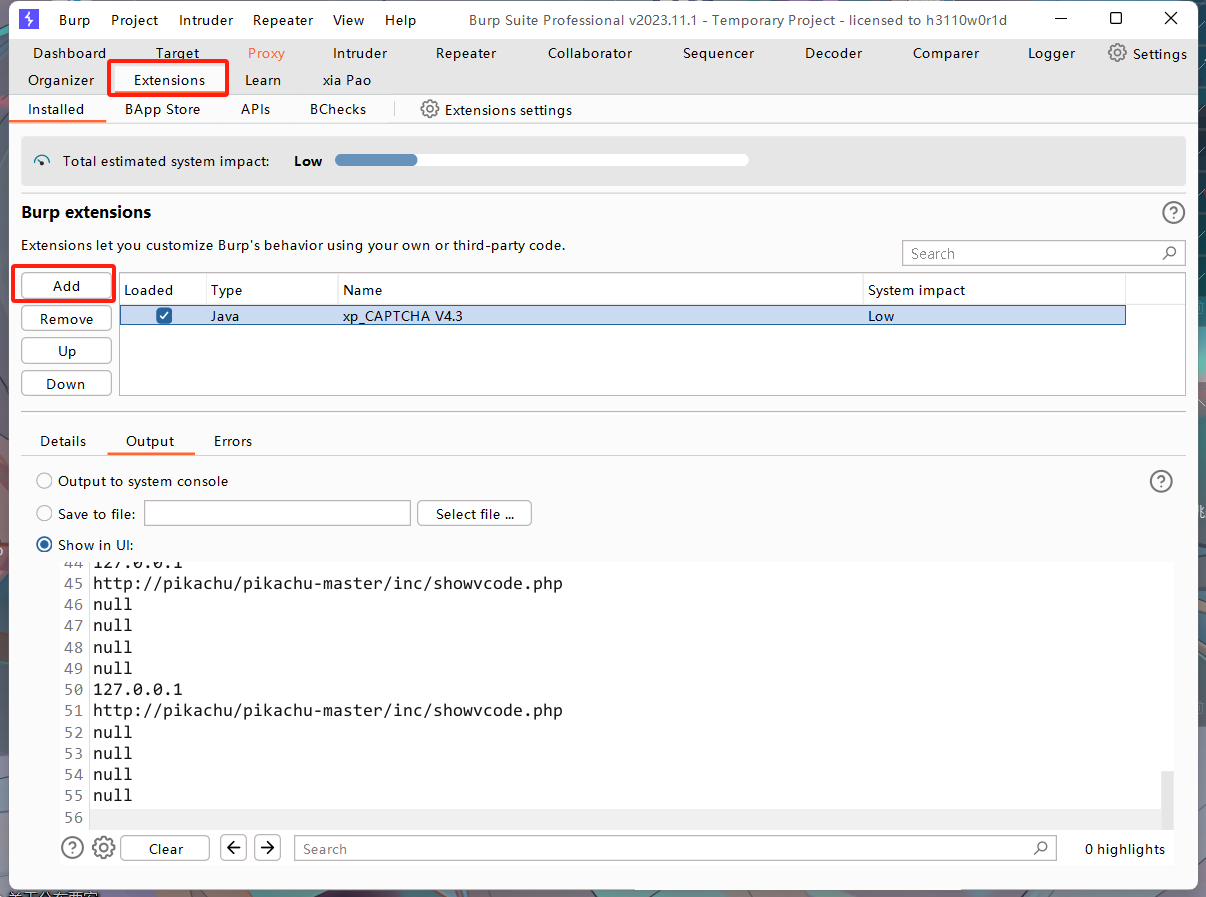Go to next search match arrow
Viewport: 1206px width, 897px height.
(267, 848)
